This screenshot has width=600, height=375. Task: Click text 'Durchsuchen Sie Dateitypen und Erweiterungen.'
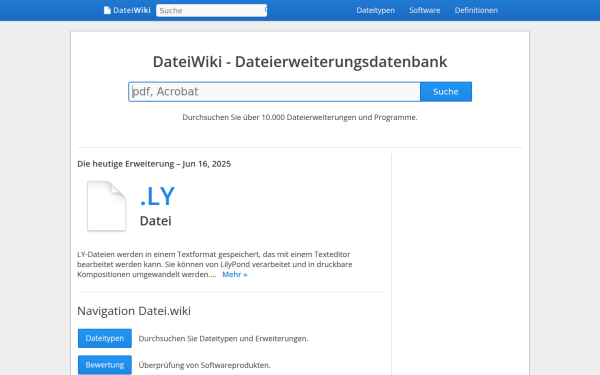pyautogui.click(x=223, y=339)
